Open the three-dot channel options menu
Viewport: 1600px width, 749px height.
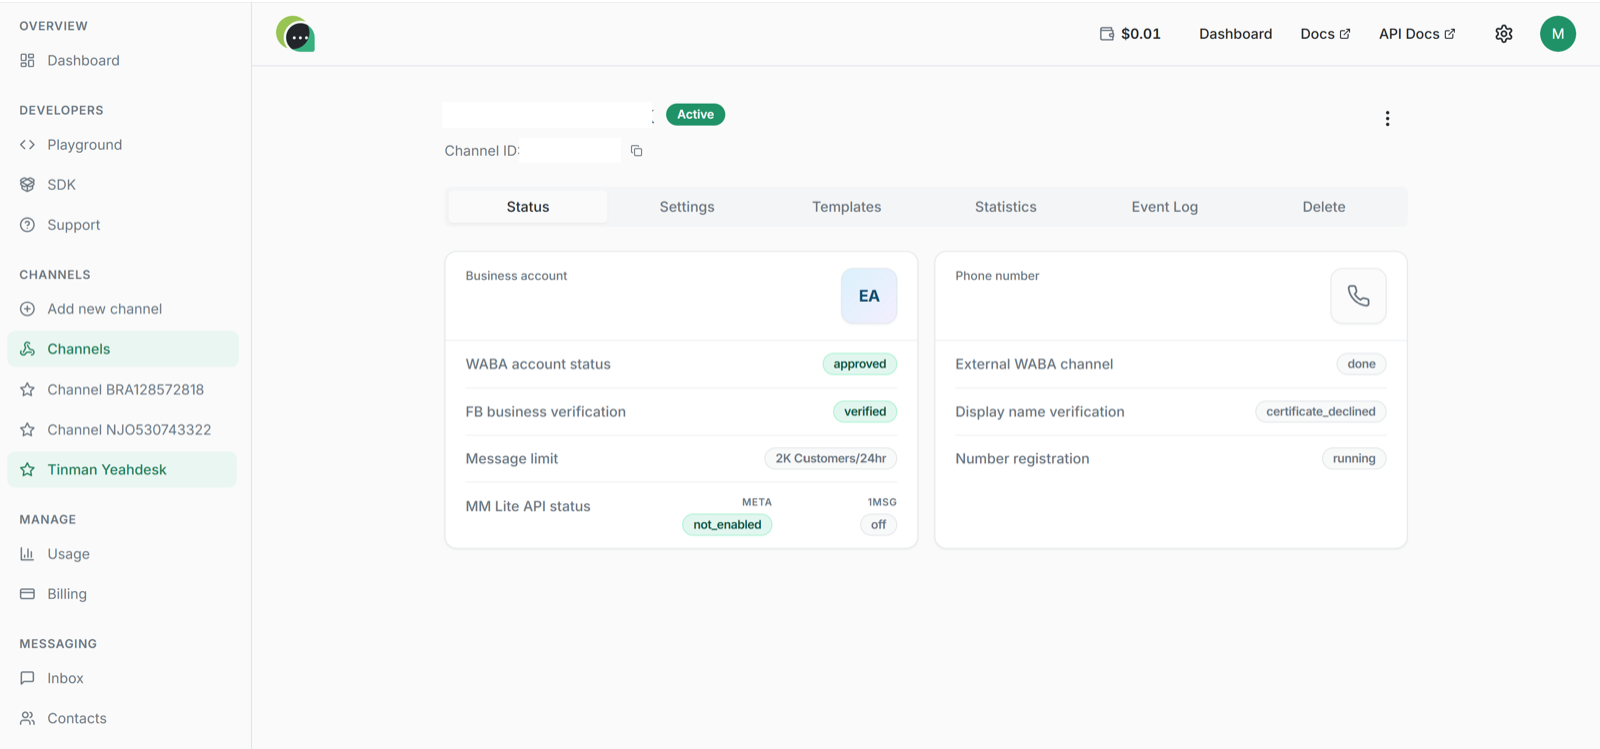pos(1387,119)
